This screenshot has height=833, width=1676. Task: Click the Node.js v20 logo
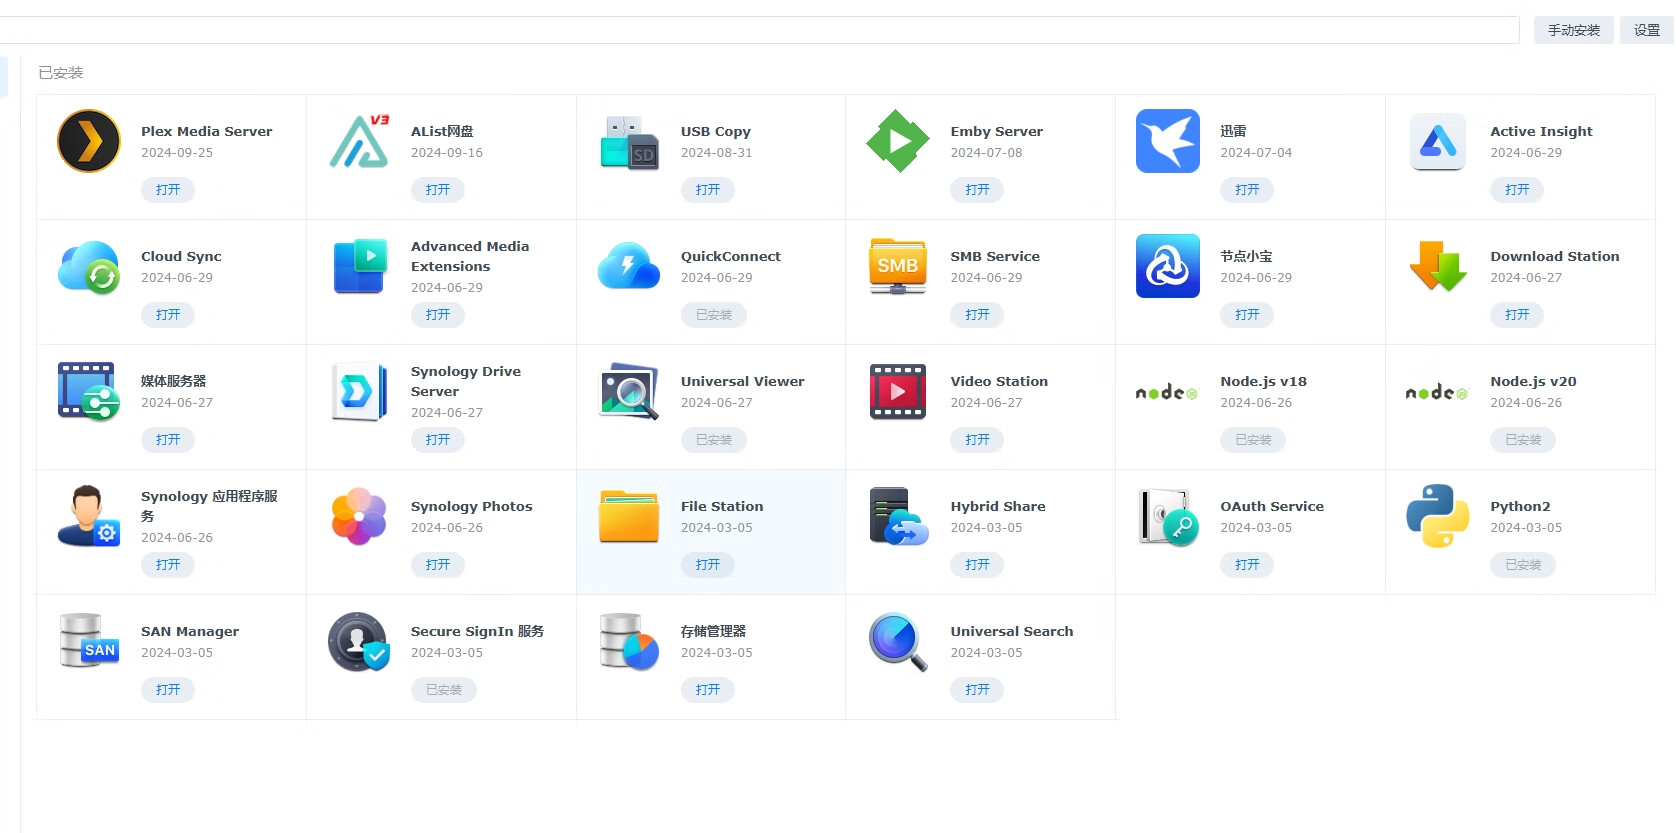1437,392
